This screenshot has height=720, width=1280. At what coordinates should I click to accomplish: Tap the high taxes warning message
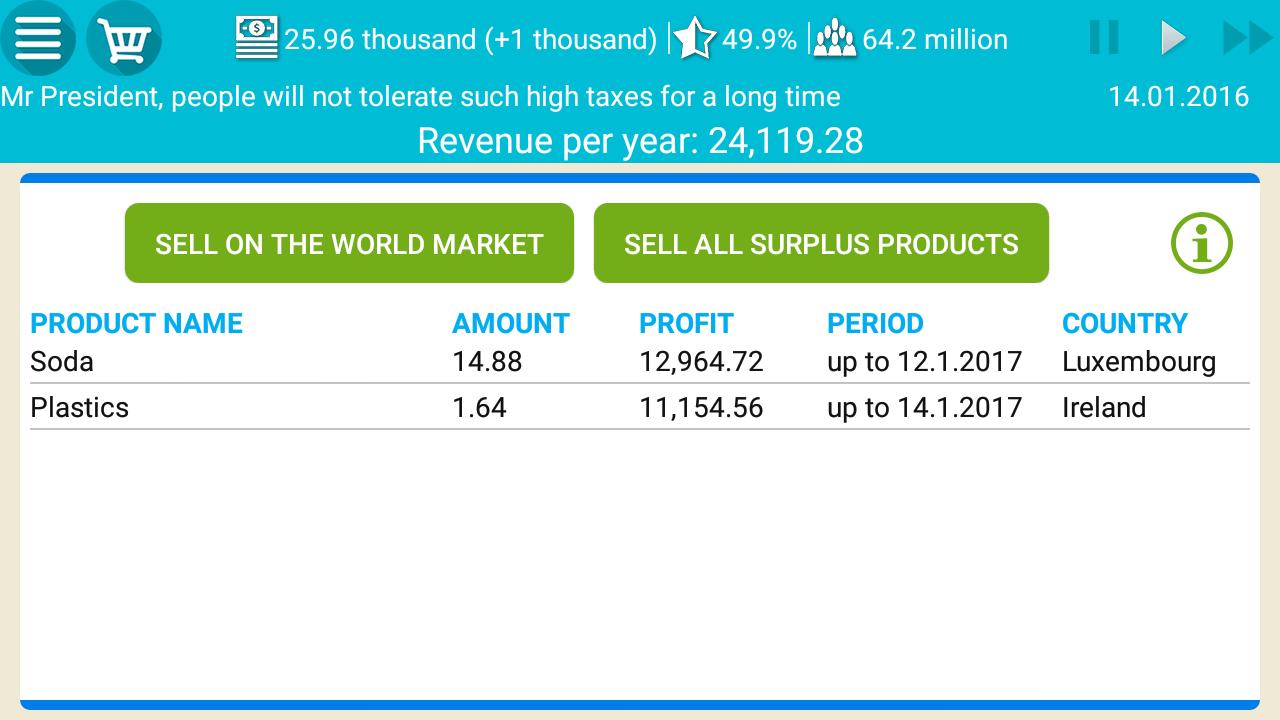point(420,97)
